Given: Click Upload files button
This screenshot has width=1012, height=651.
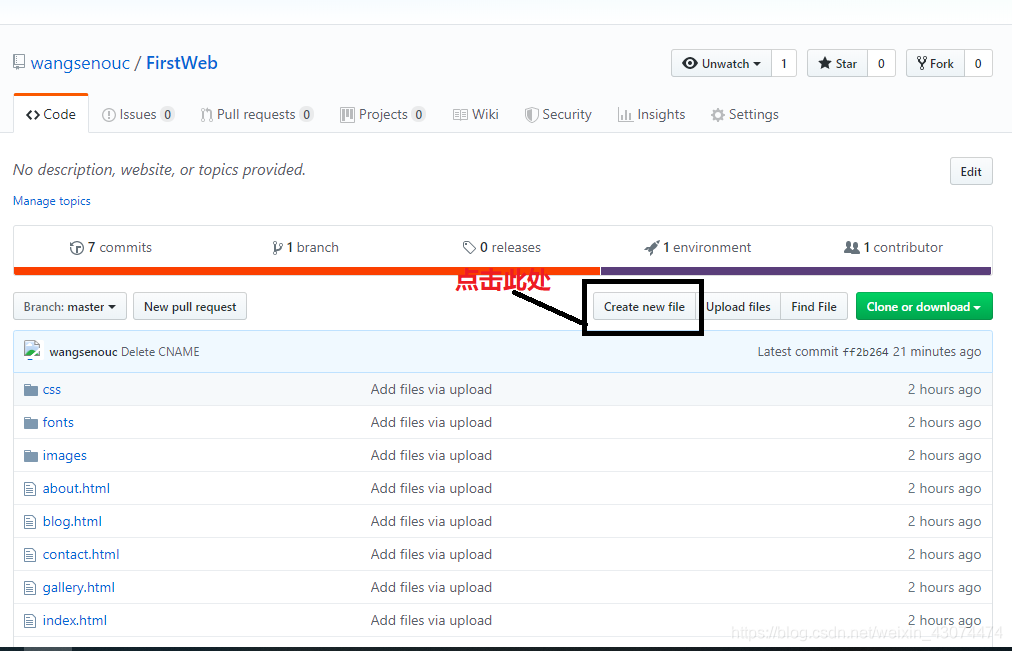Looking at the screenshot, I should coord(738,306).
